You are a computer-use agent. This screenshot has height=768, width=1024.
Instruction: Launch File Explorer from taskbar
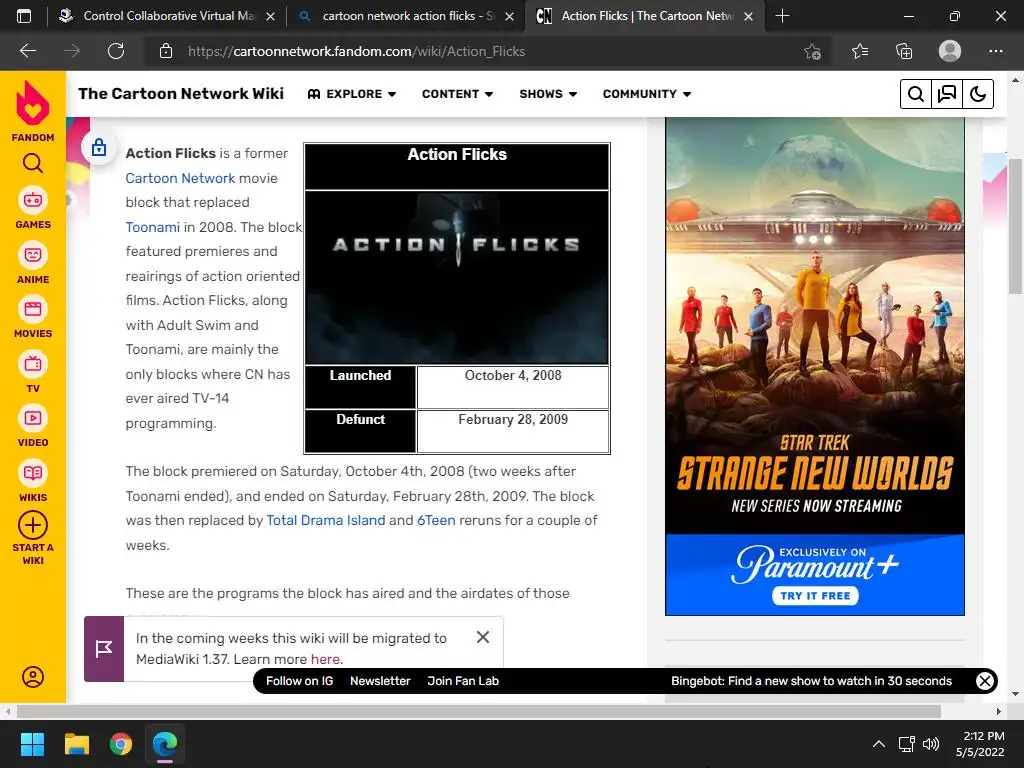(76, 744)
